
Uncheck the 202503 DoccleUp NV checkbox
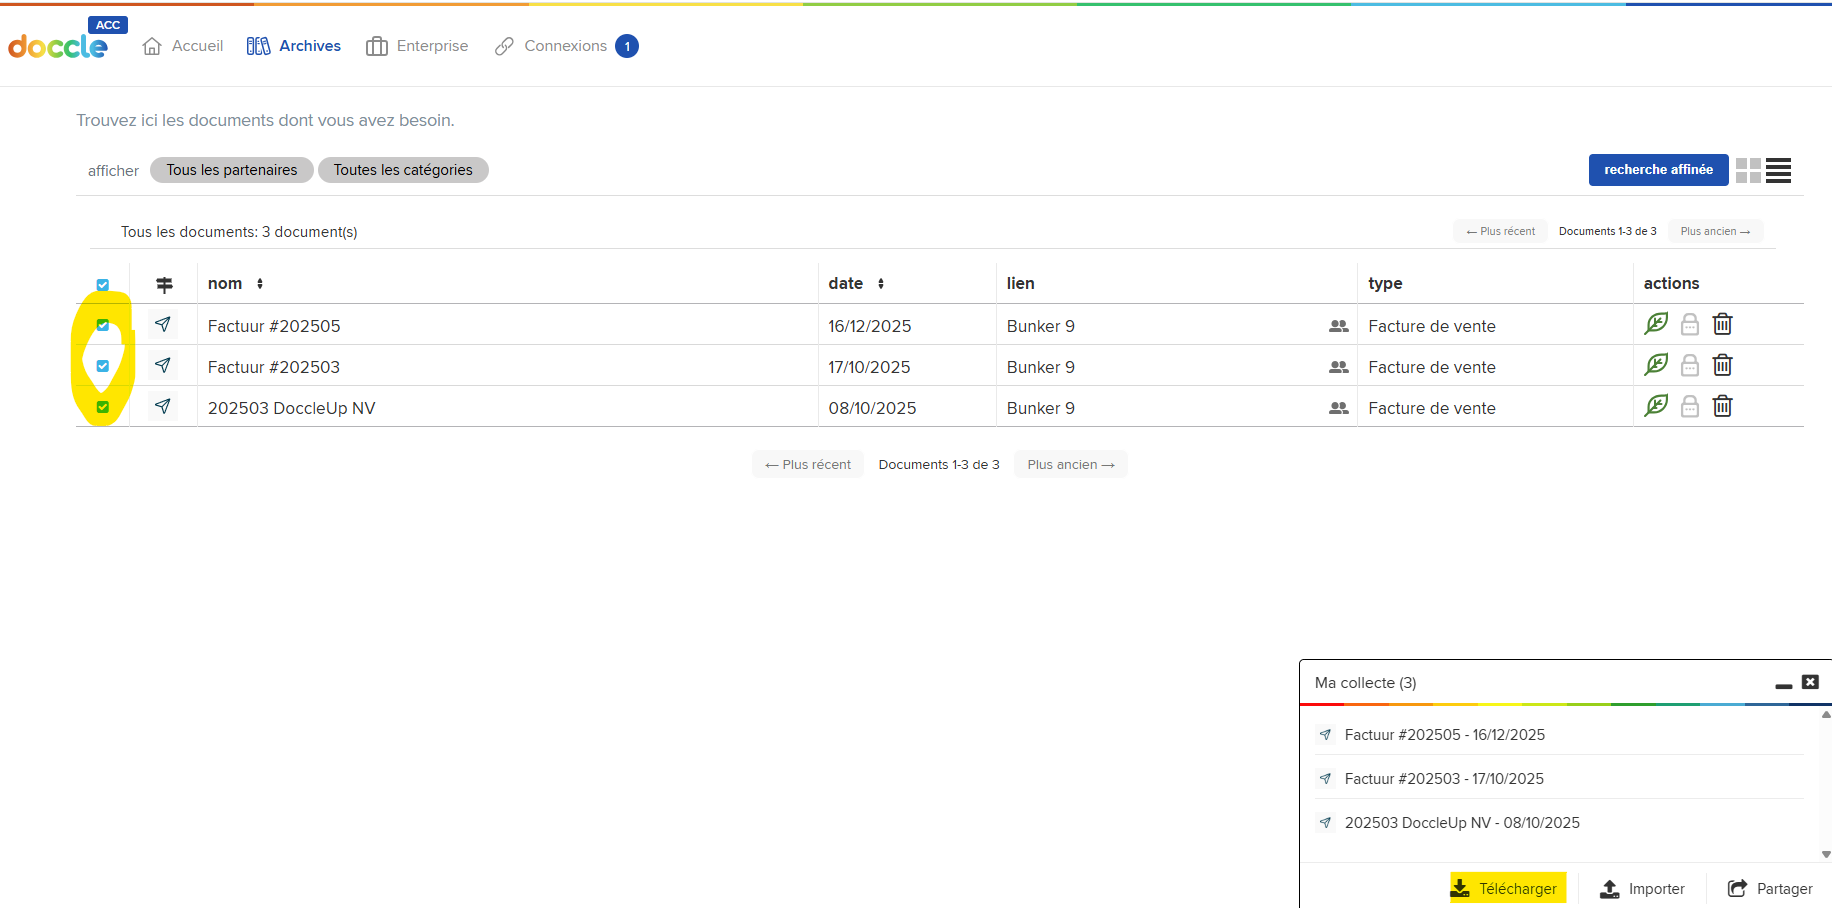pyautogui.click(x=103, y=407)
